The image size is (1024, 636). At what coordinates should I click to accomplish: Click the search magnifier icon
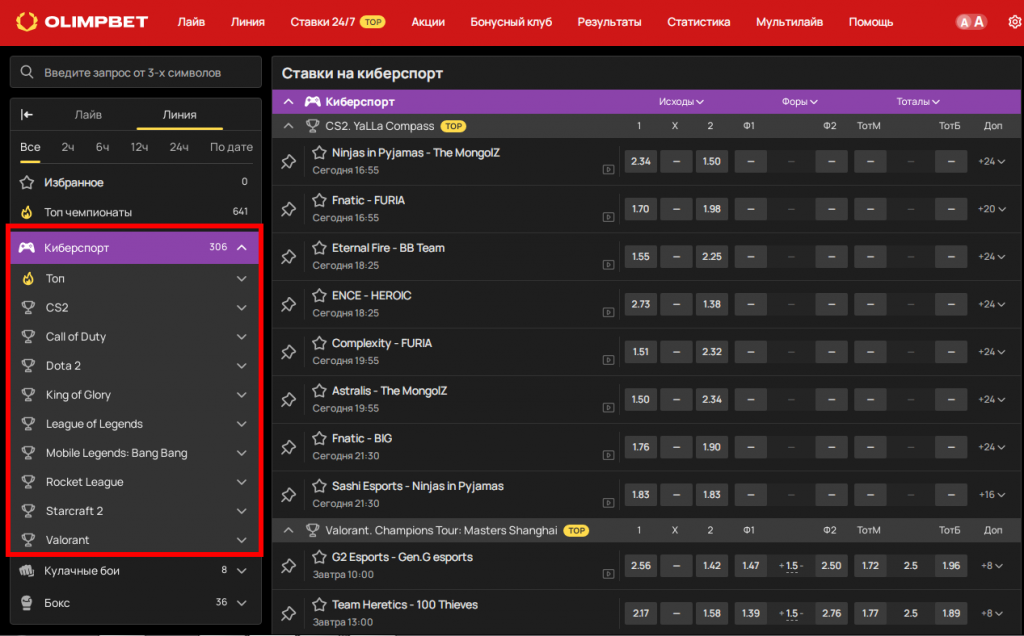(27, 72)
